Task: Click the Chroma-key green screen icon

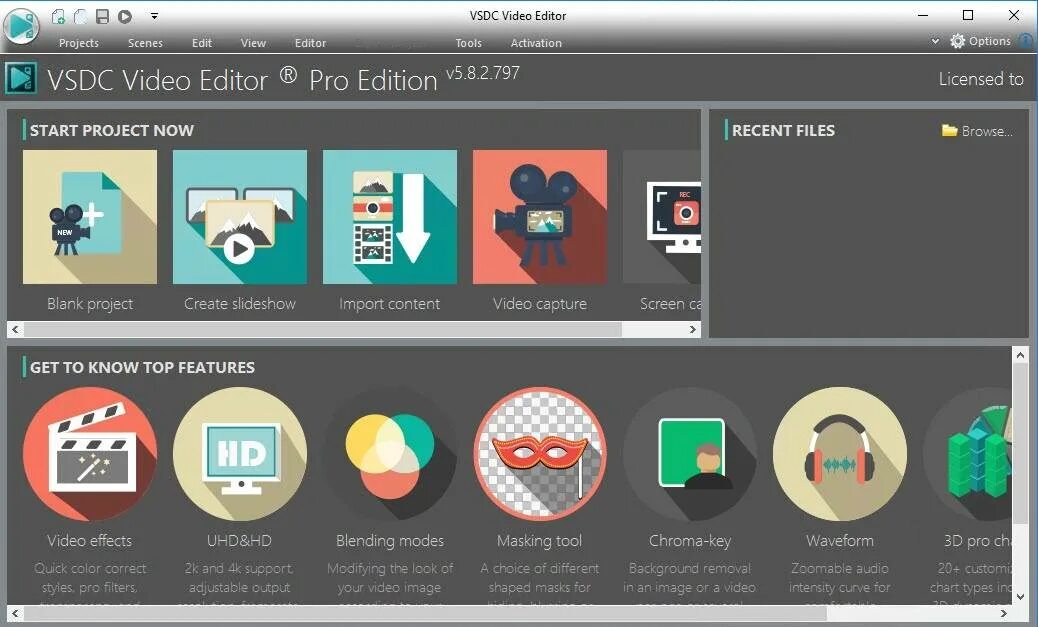Action: [690, 454]
